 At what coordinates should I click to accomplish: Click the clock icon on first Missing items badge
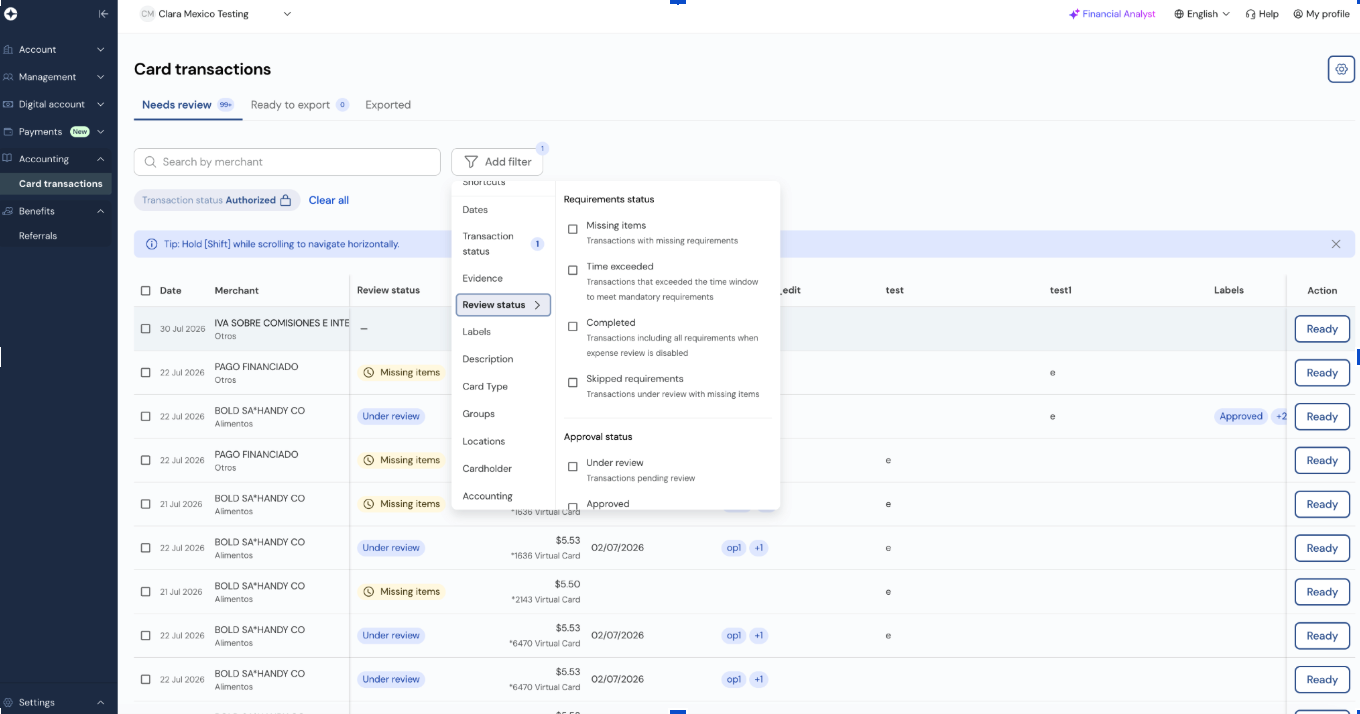368,372
